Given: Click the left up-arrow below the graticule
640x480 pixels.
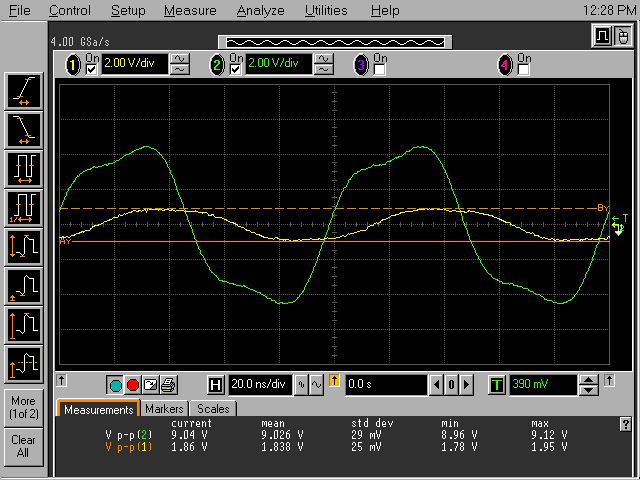Looking at the screenshot, I should [x=61, y=380].
